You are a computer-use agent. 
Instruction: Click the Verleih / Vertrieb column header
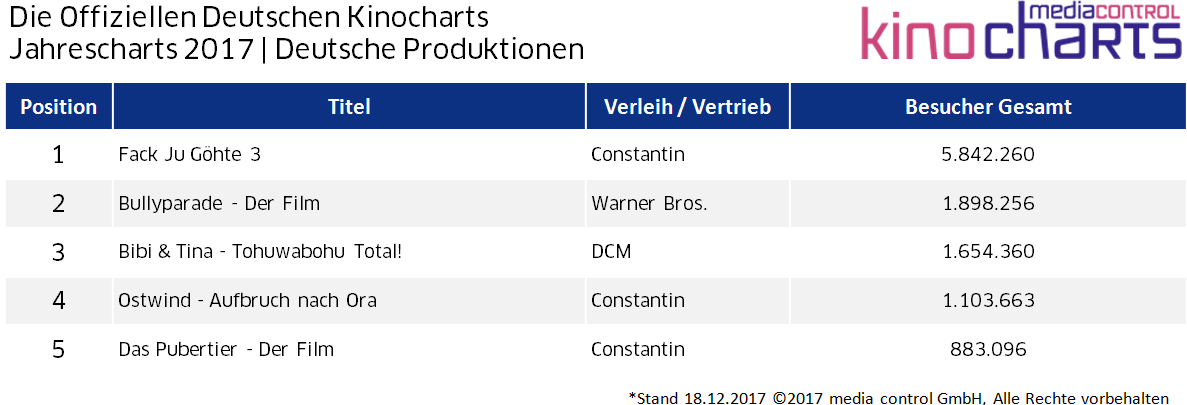(x=687, y=107)
